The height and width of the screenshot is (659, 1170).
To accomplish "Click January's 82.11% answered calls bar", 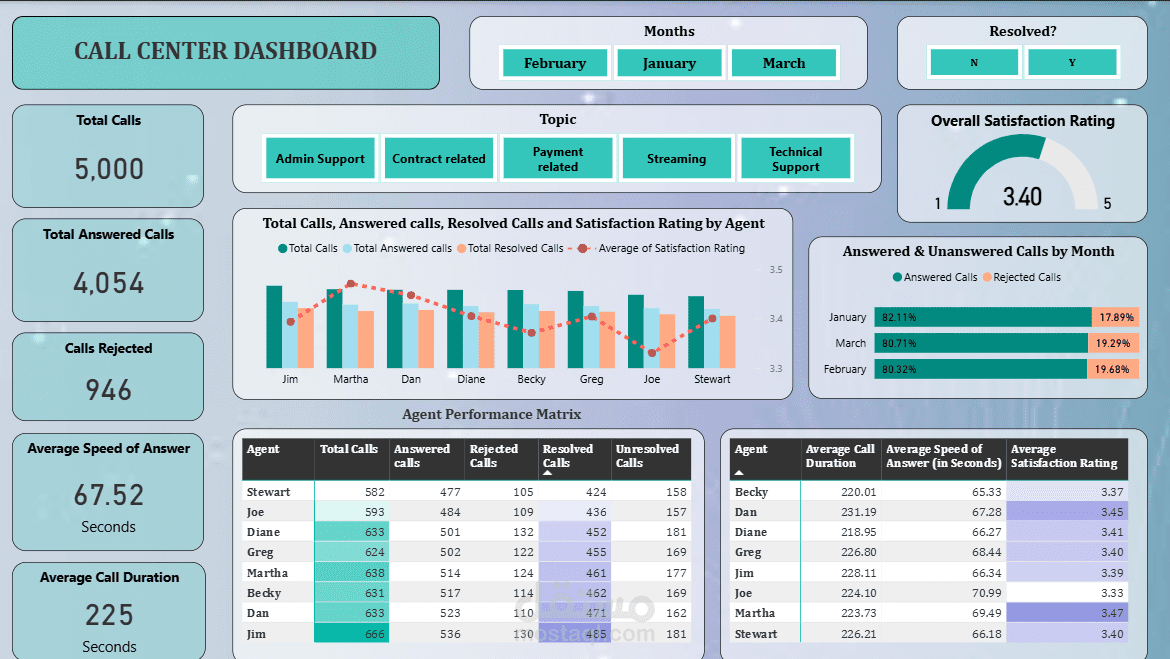I will coord(980,317).
